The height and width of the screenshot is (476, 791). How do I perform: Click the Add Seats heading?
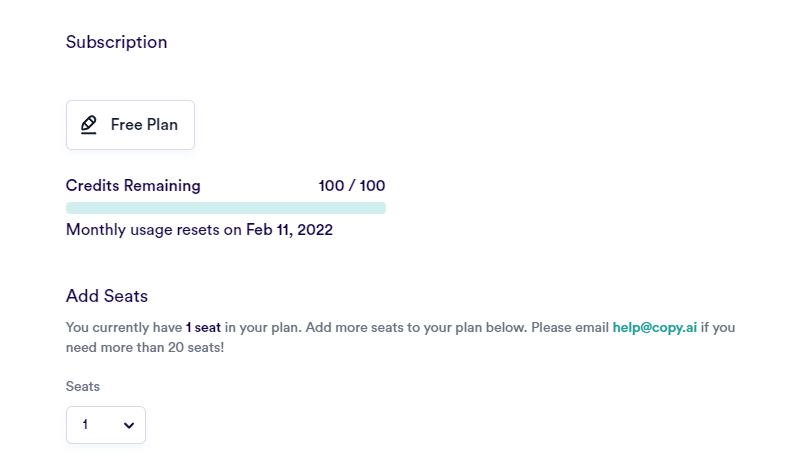pos(107,296)
